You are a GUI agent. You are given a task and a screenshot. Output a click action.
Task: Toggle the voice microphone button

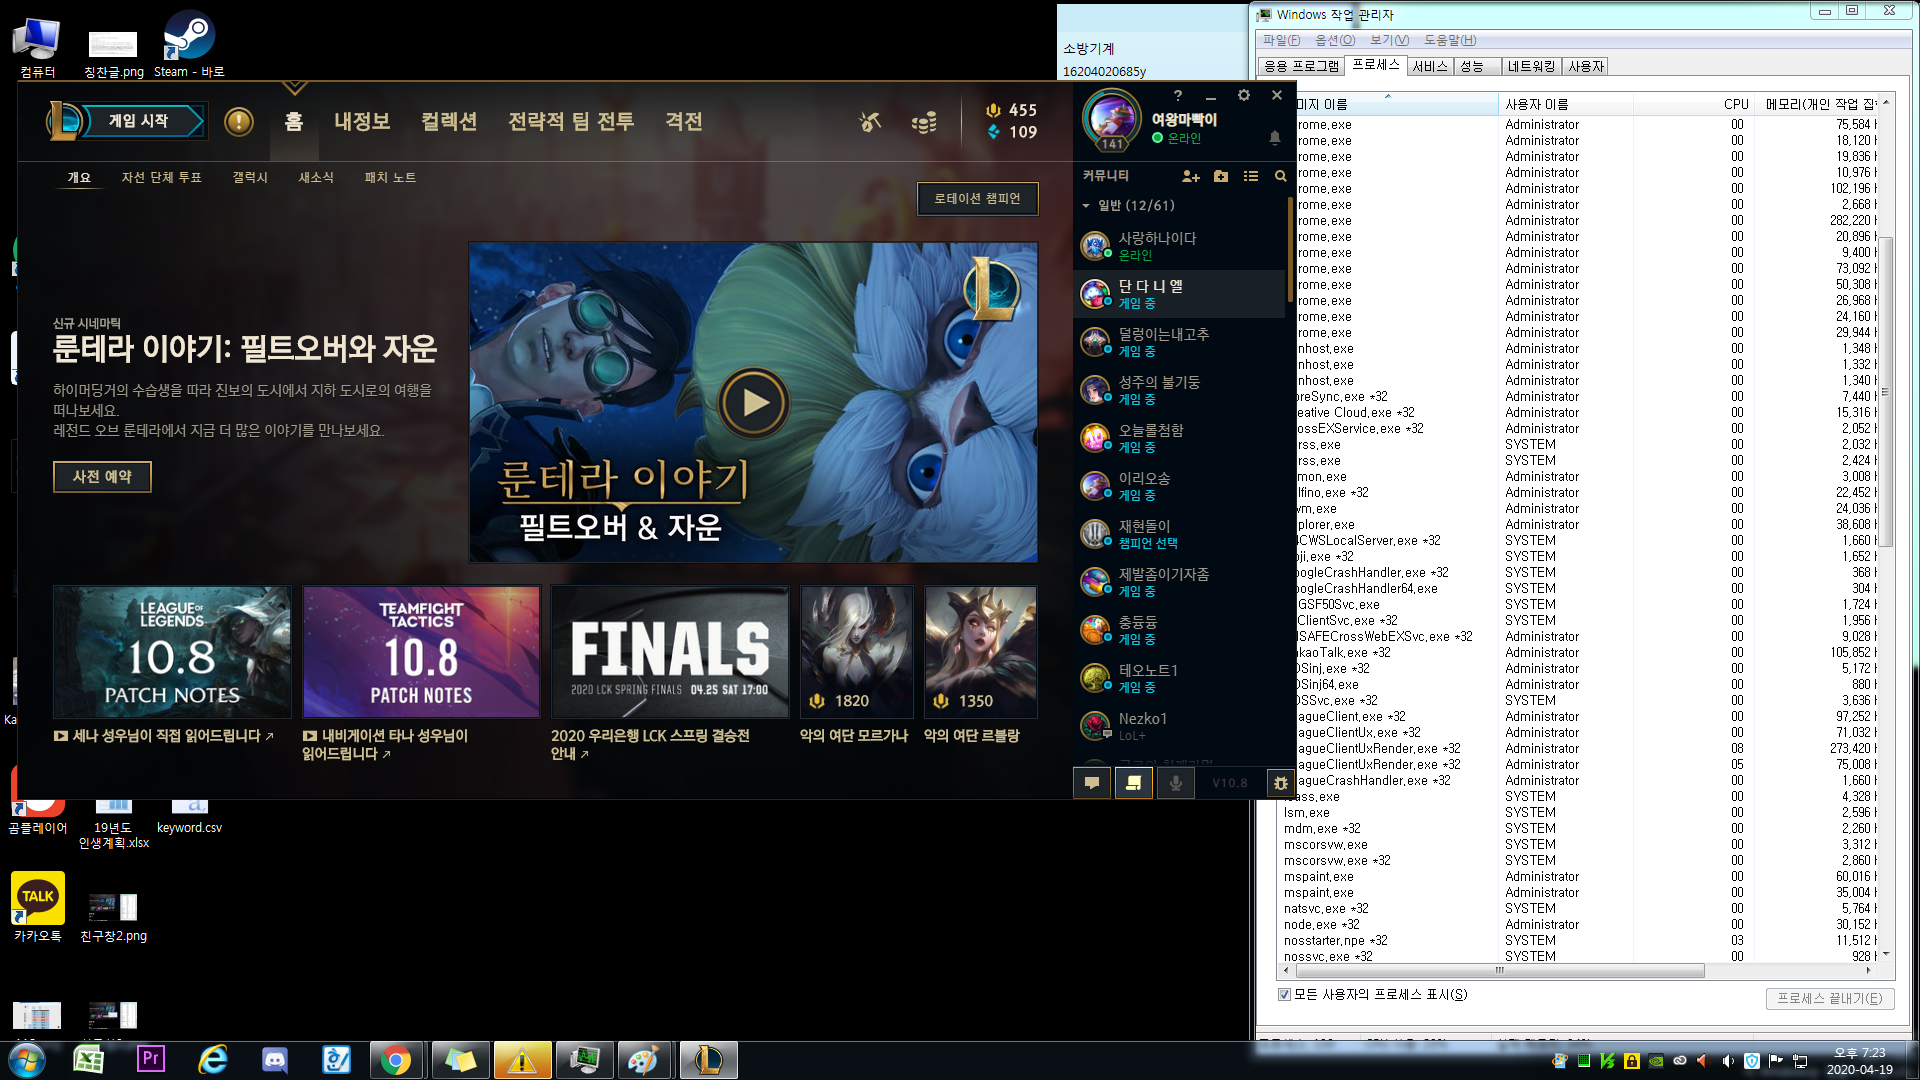pos(1176,783)
